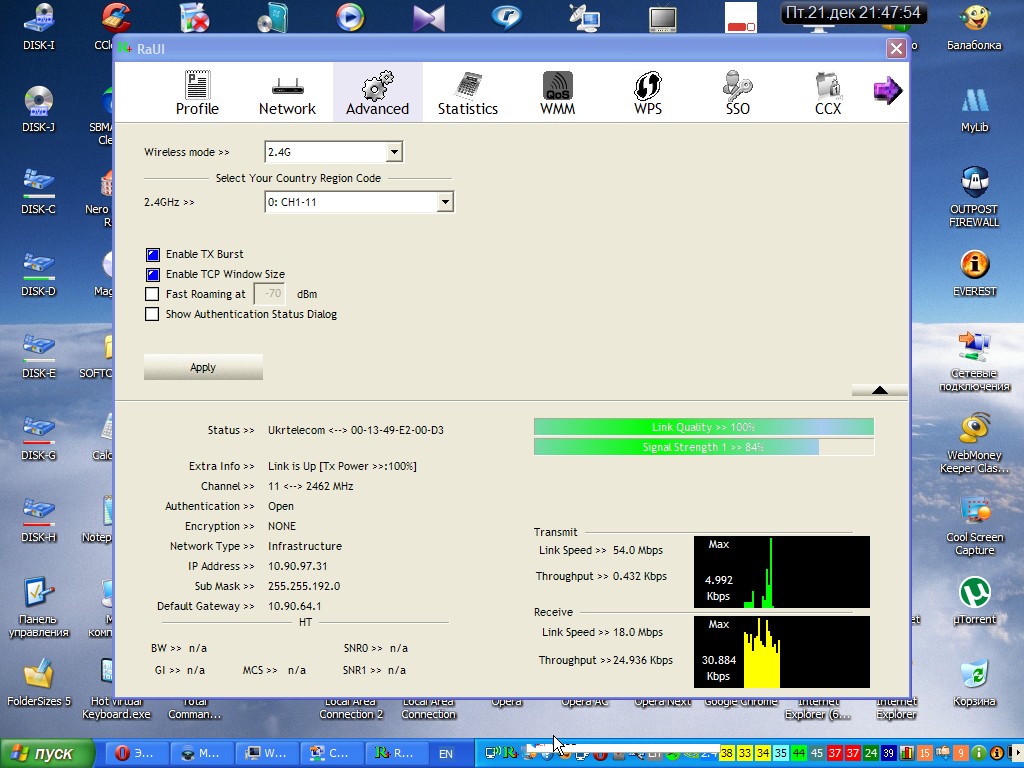Disable the Enable TX Burst checkbox
Screen dimensions: 1024x768
[153, 255]
